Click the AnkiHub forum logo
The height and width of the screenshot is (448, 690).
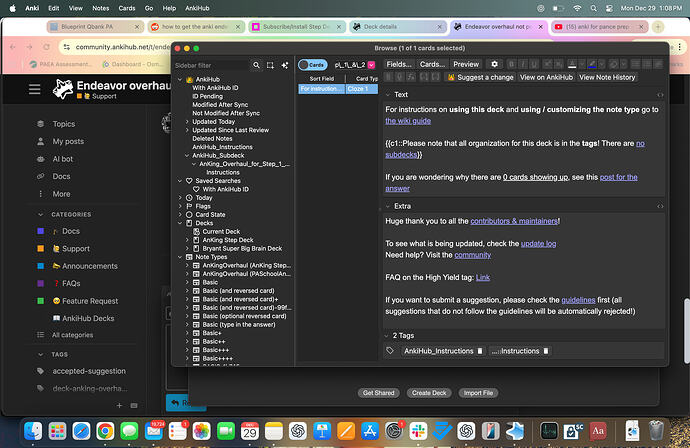63,89
